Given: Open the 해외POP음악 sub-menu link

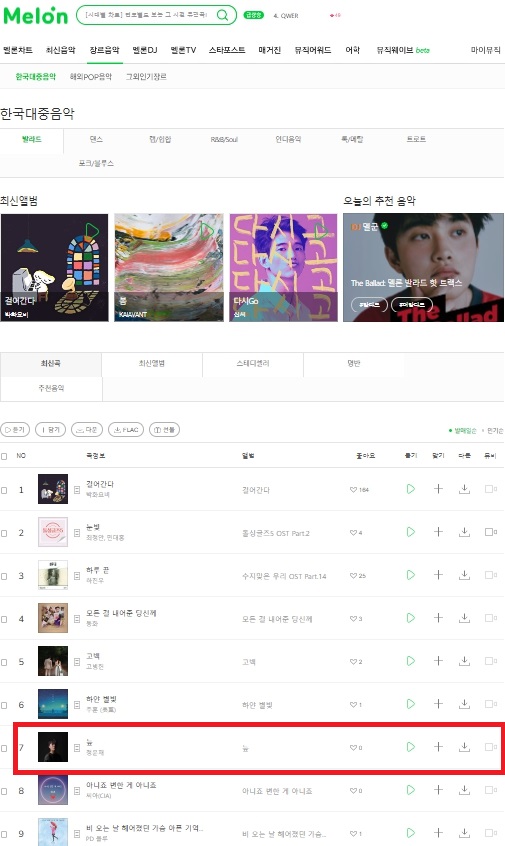Looking at the screenshot, I should point(91,77).
